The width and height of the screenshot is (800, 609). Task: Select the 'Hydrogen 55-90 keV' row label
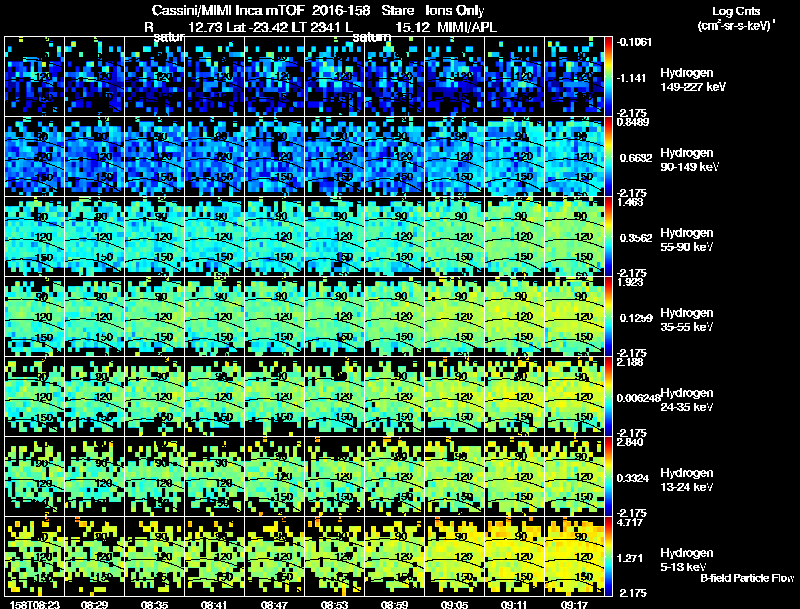pos(687,239)
